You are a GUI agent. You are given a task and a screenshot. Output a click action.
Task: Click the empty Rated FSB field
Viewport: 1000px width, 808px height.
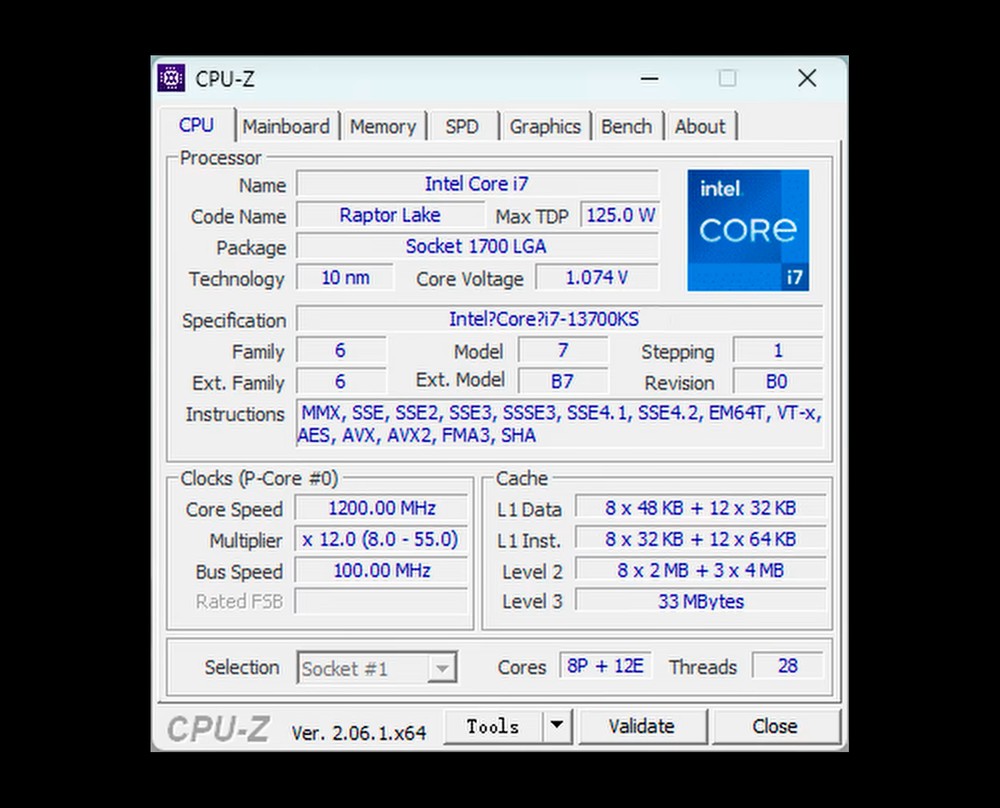pyautogui.click(x=381, y=601)
